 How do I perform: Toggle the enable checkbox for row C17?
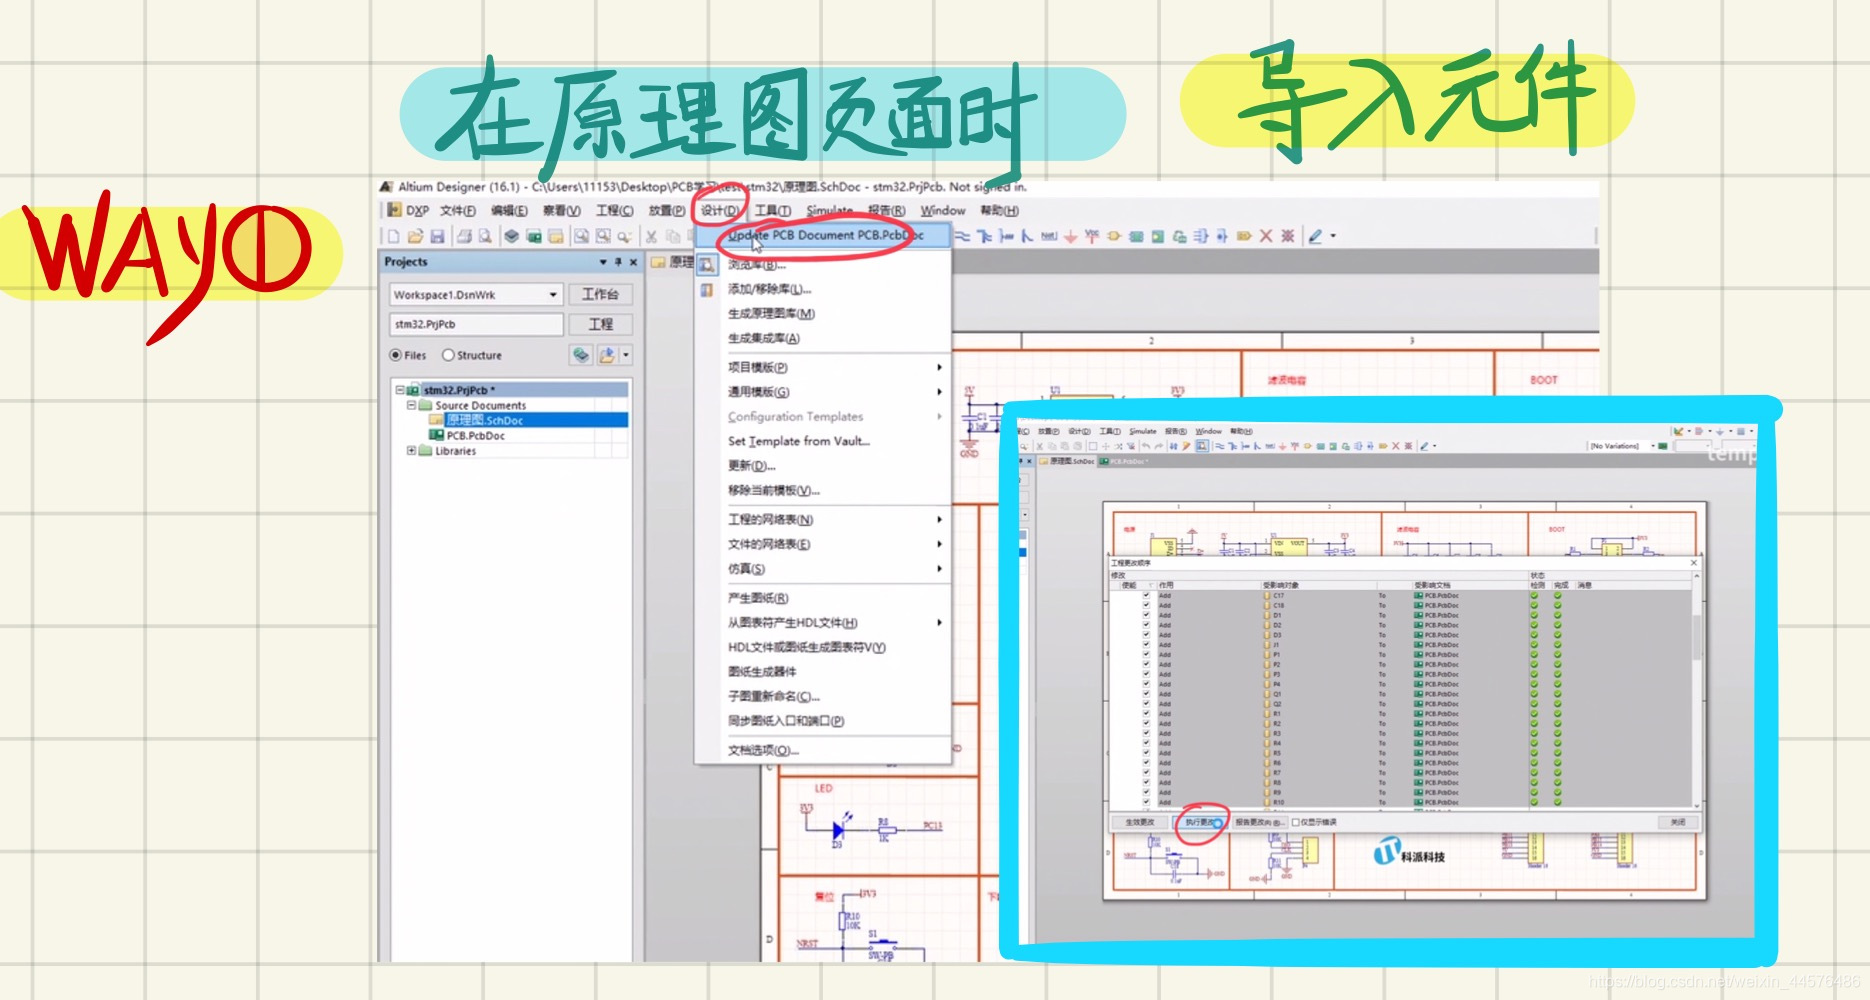click(x=1146, y=596)
